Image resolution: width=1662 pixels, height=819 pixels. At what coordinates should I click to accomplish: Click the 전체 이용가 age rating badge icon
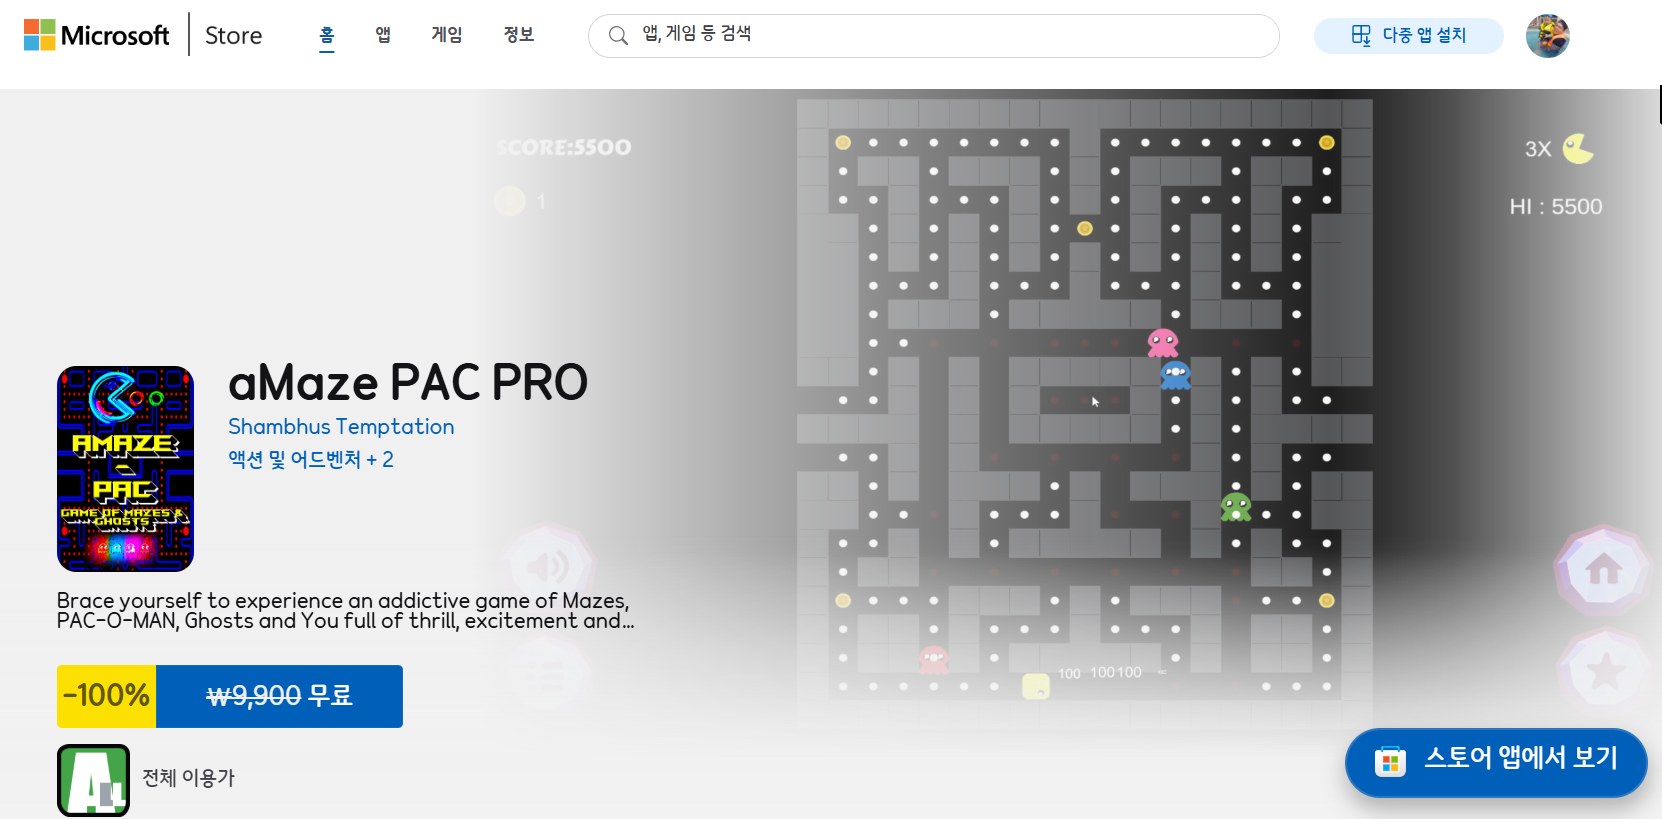click(x=93, y=780)
